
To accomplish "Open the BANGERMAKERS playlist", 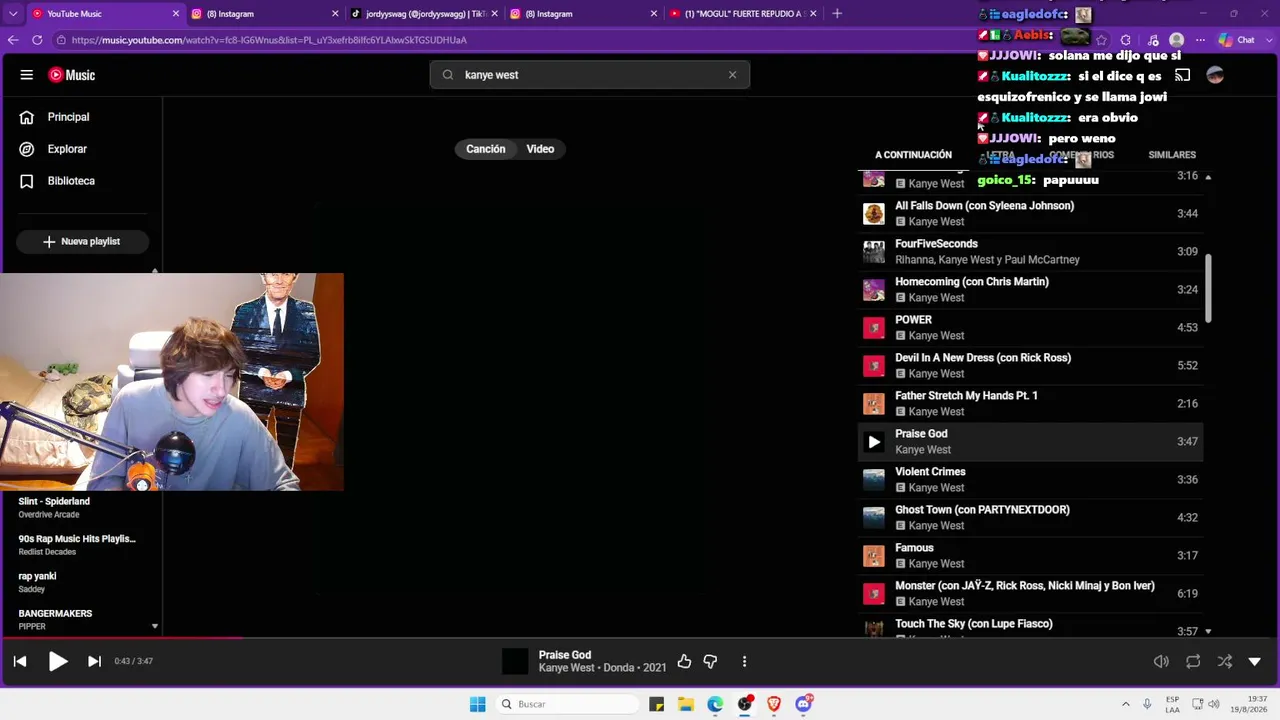I will tap(83, 619).
